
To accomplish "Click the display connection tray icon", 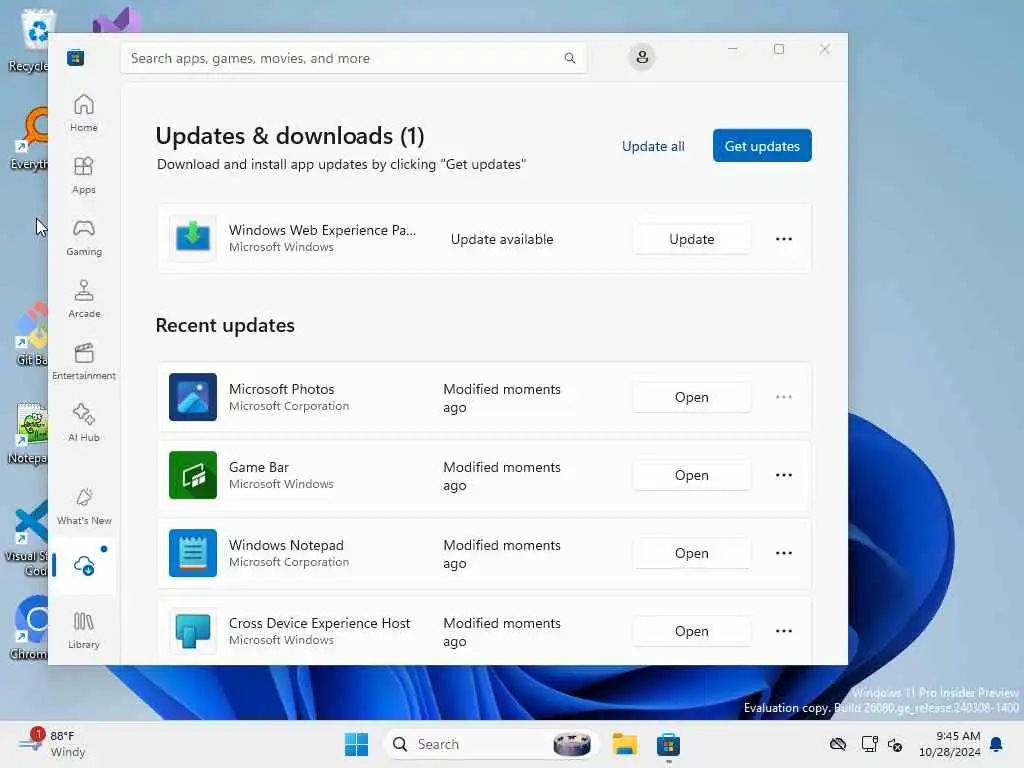I will click(869, 744).
